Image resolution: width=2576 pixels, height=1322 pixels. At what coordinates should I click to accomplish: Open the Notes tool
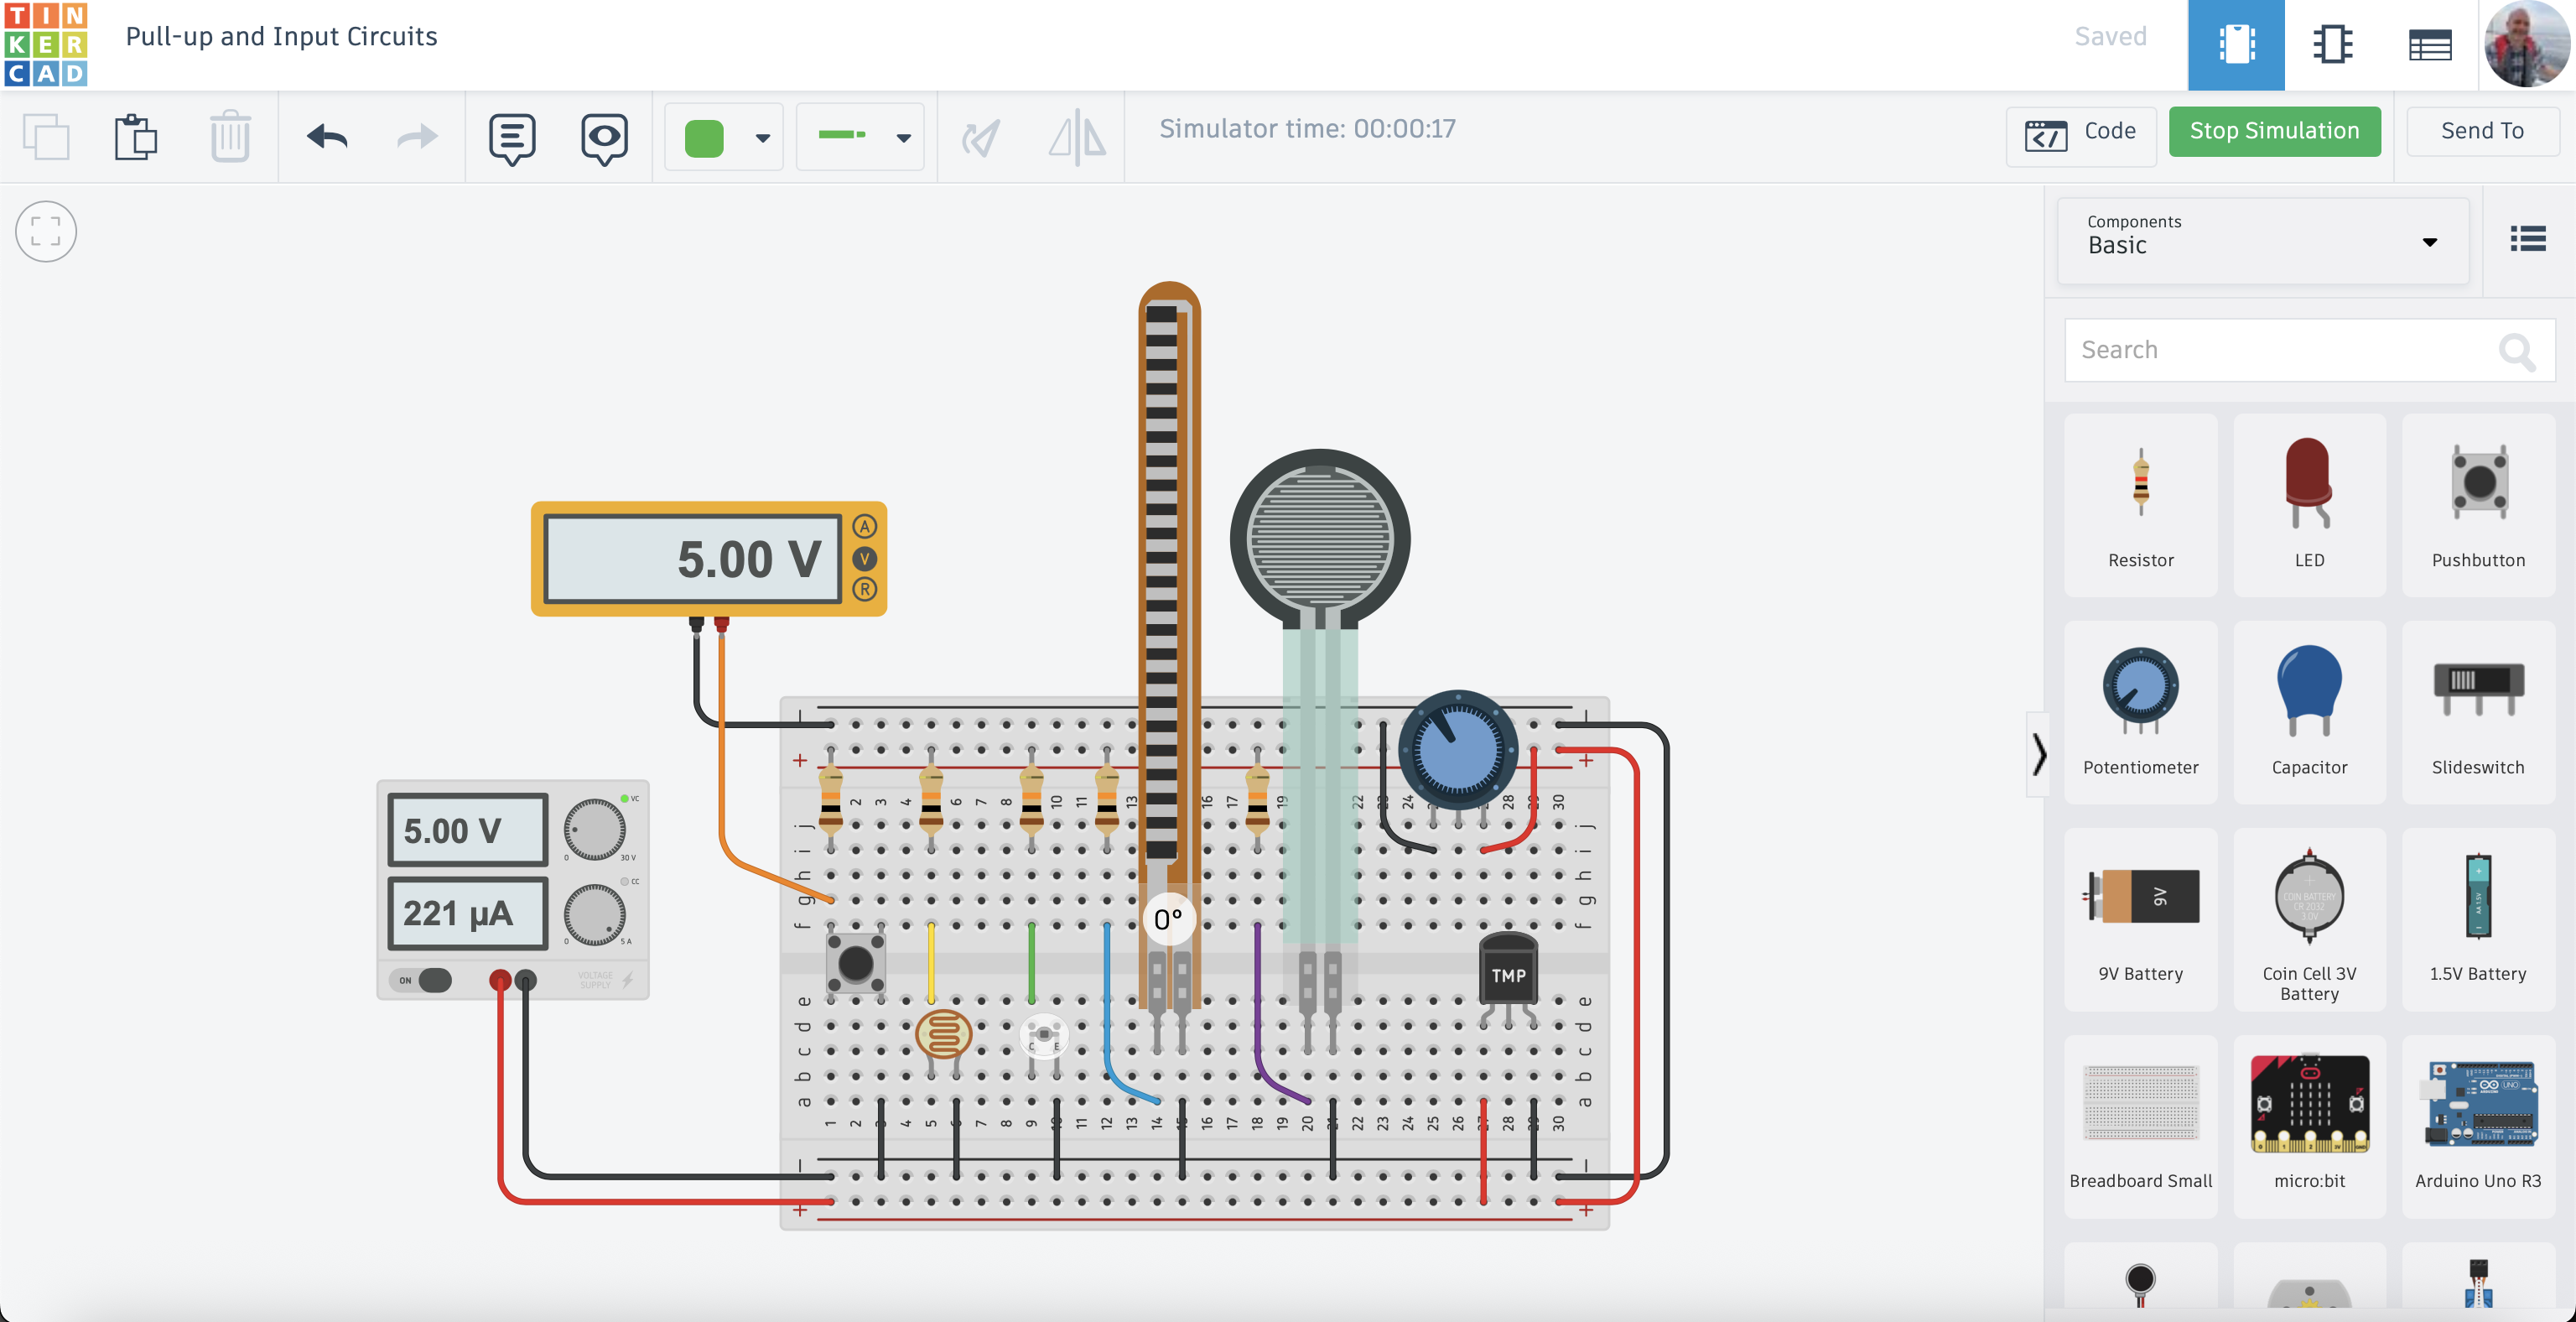512,139
